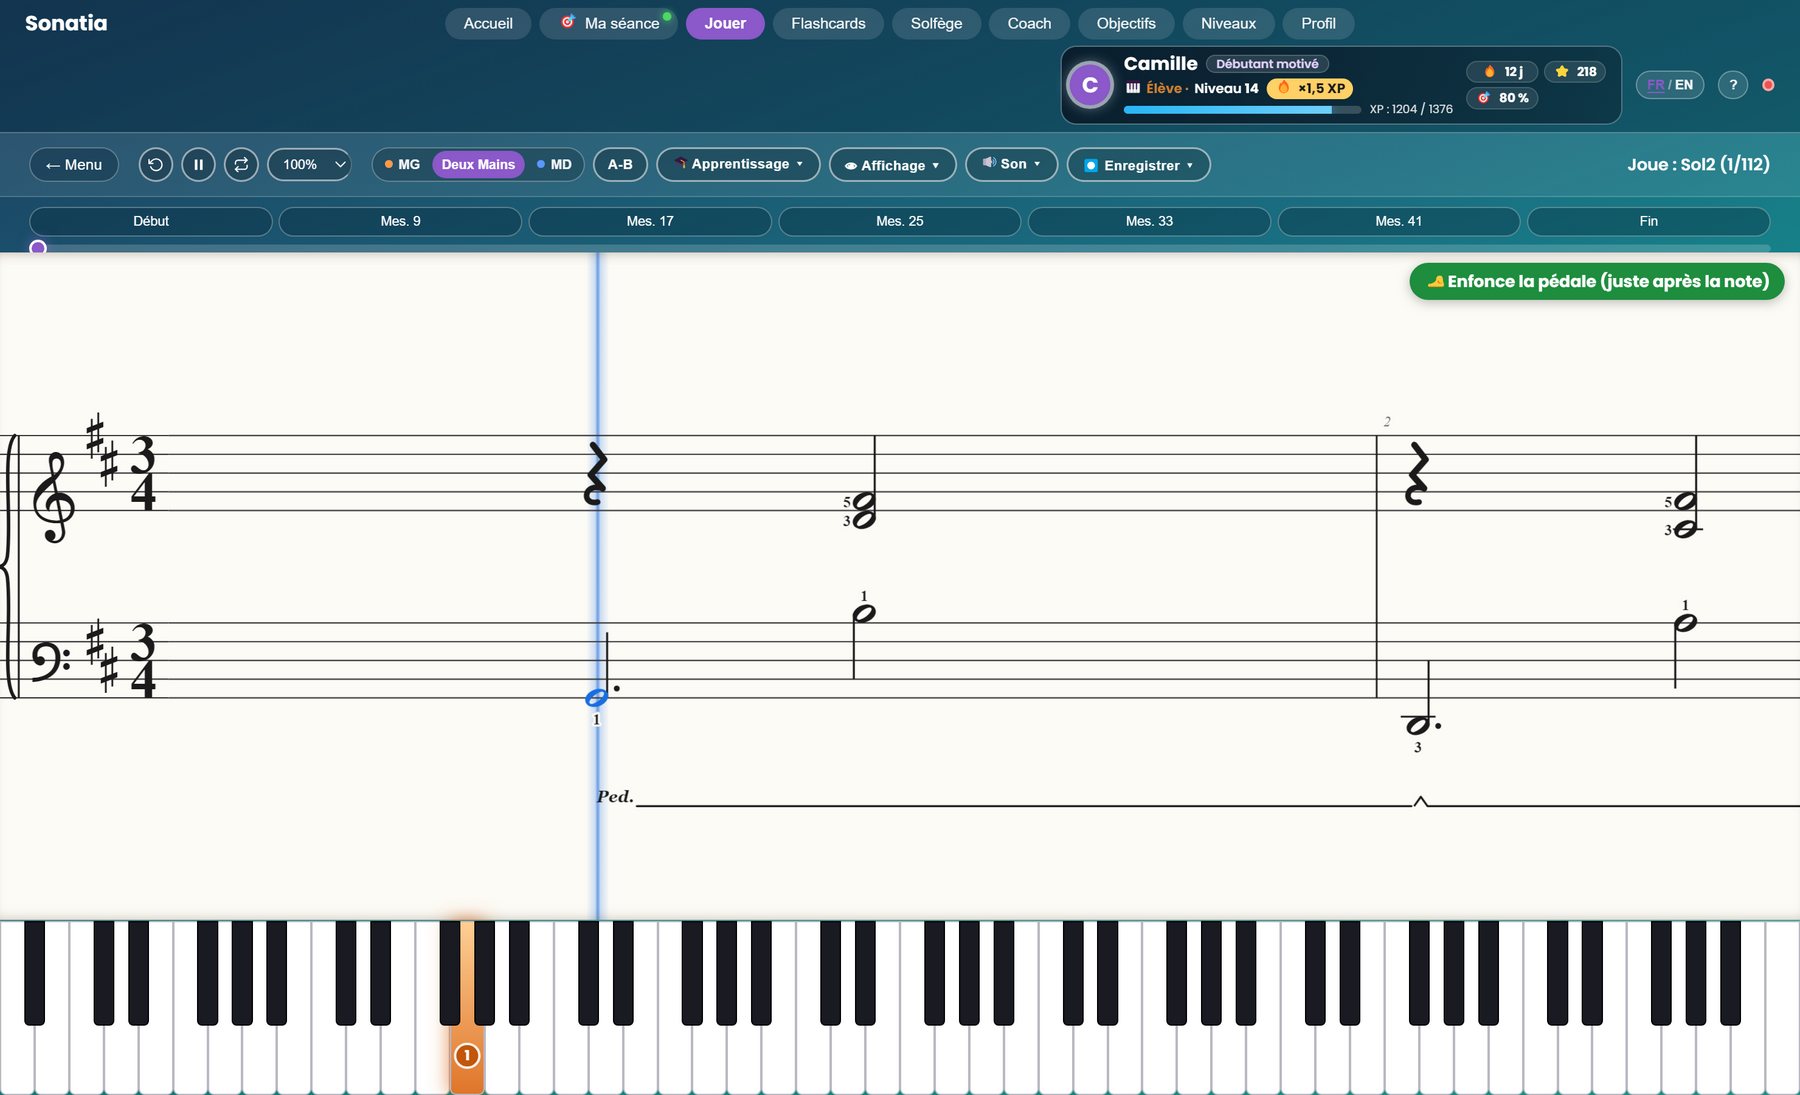Click the XP progress bar

pyautogui.click(x=1242, y=110)
